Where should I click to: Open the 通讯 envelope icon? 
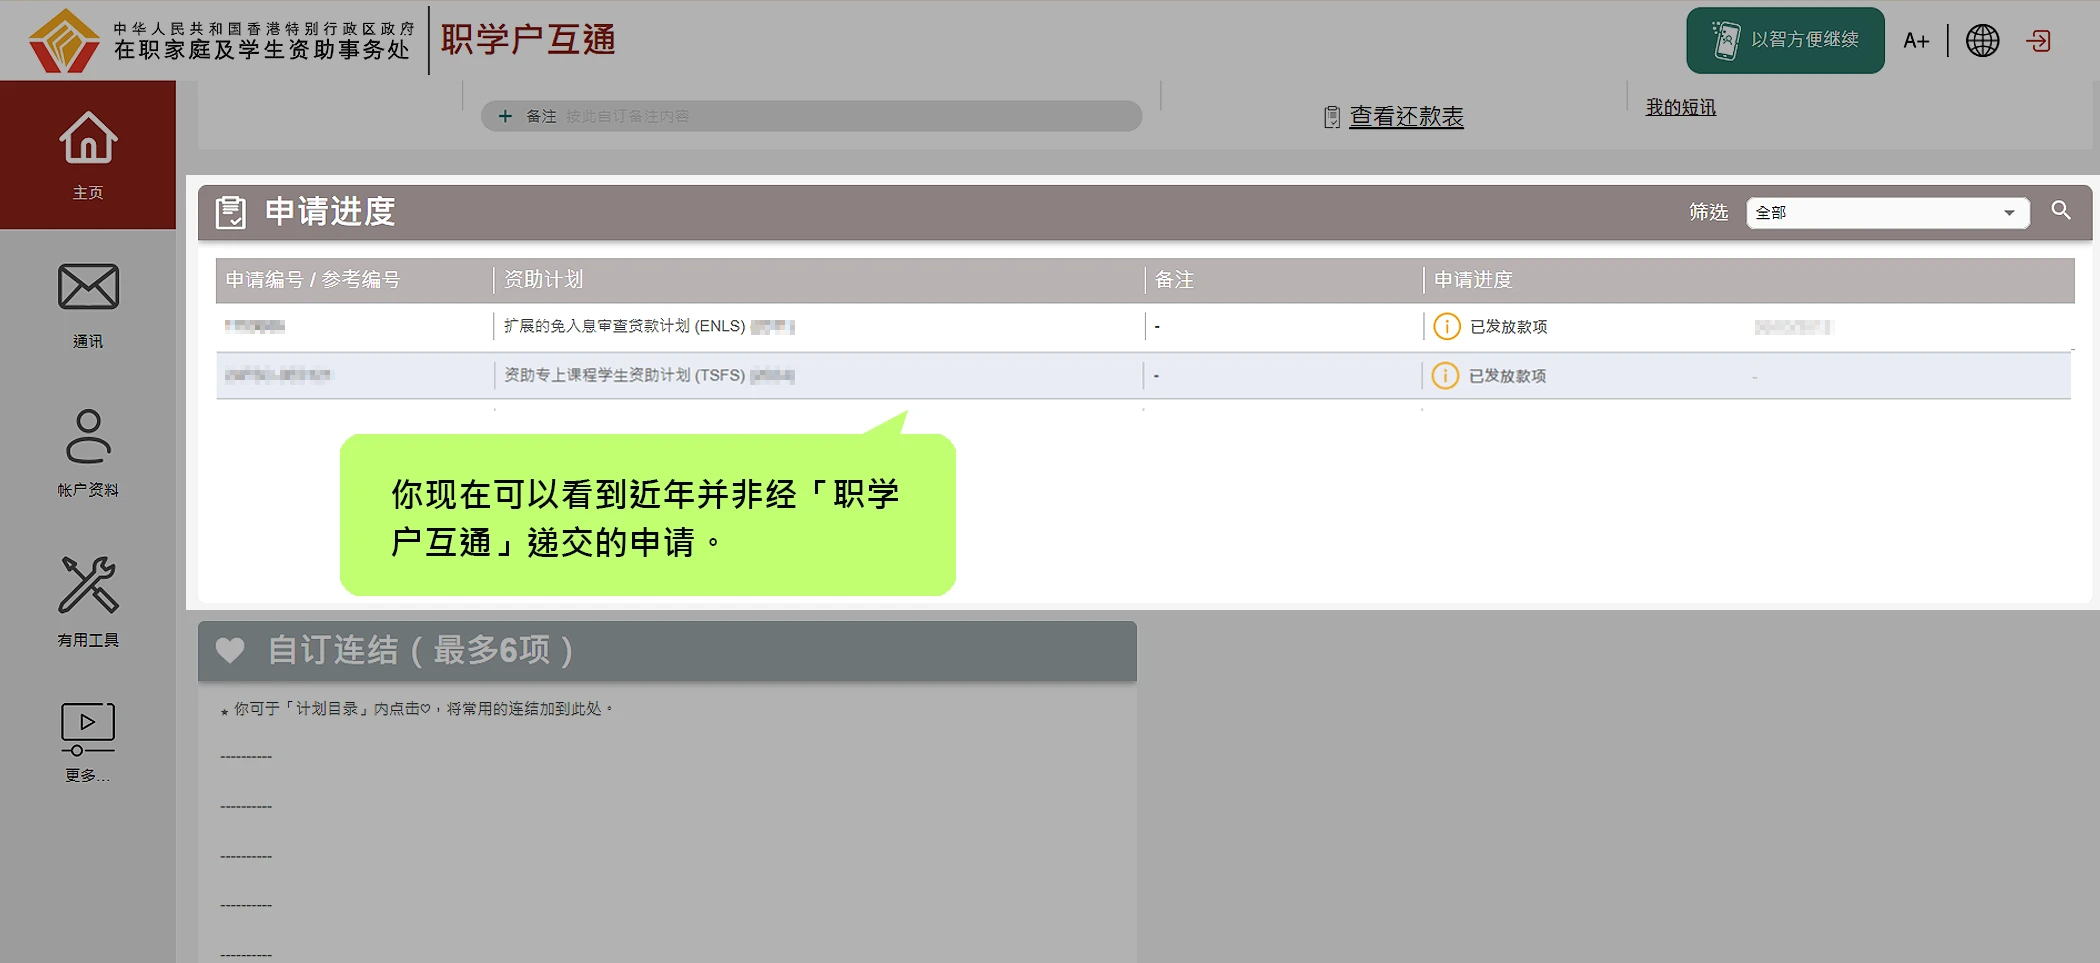tap(88, 287)
